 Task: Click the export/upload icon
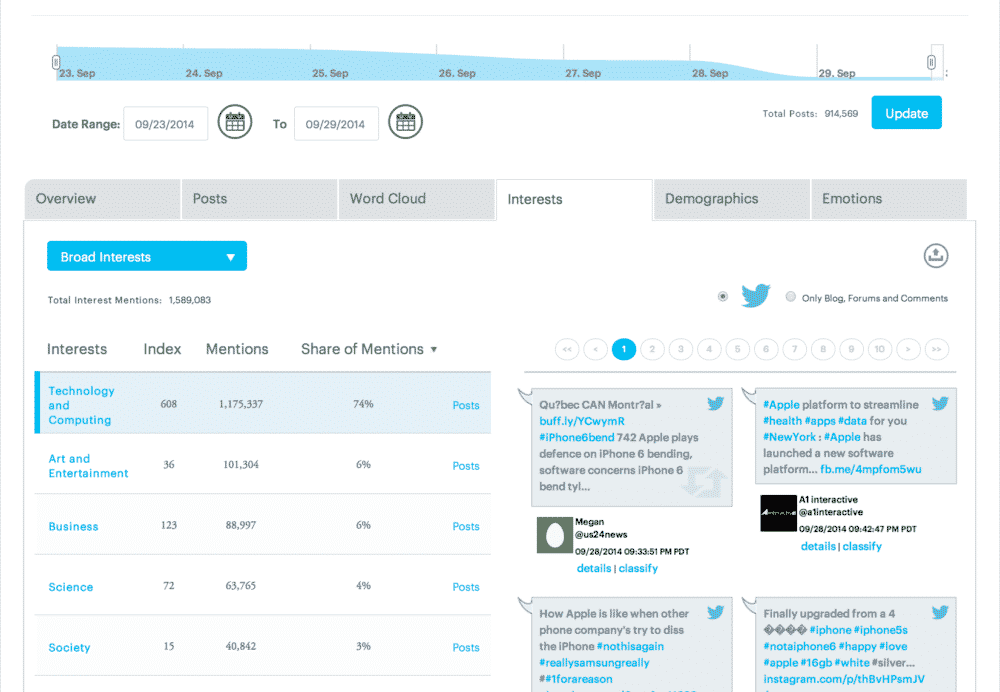(x=935, y=255)
